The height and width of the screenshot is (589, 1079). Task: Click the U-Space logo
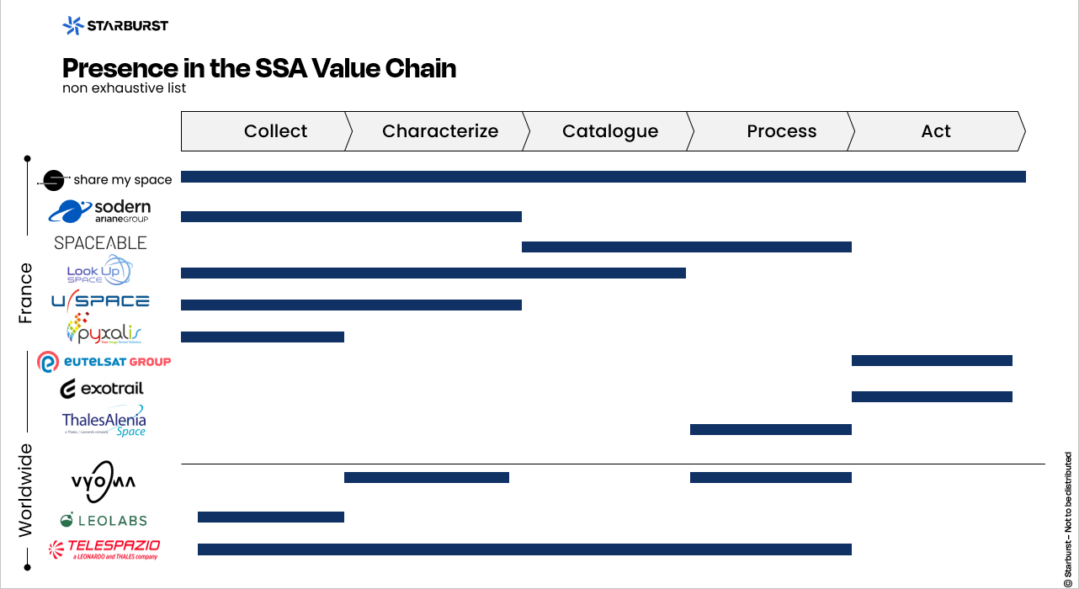tap(100, 301)
